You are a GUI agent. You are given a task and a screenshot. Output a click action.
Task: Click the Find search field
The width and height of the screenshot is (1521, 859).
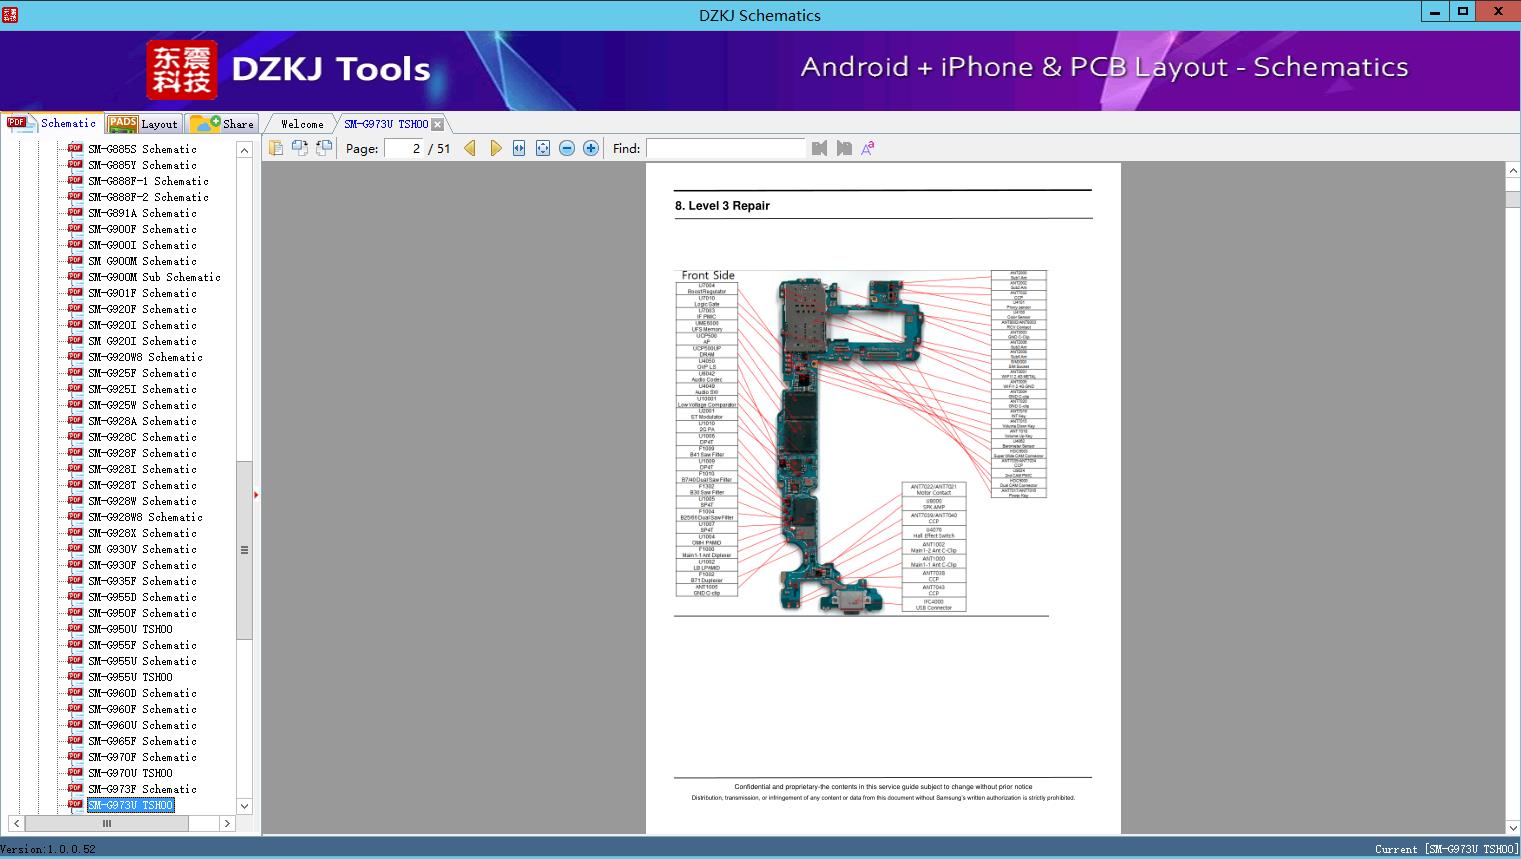(726, 148)
